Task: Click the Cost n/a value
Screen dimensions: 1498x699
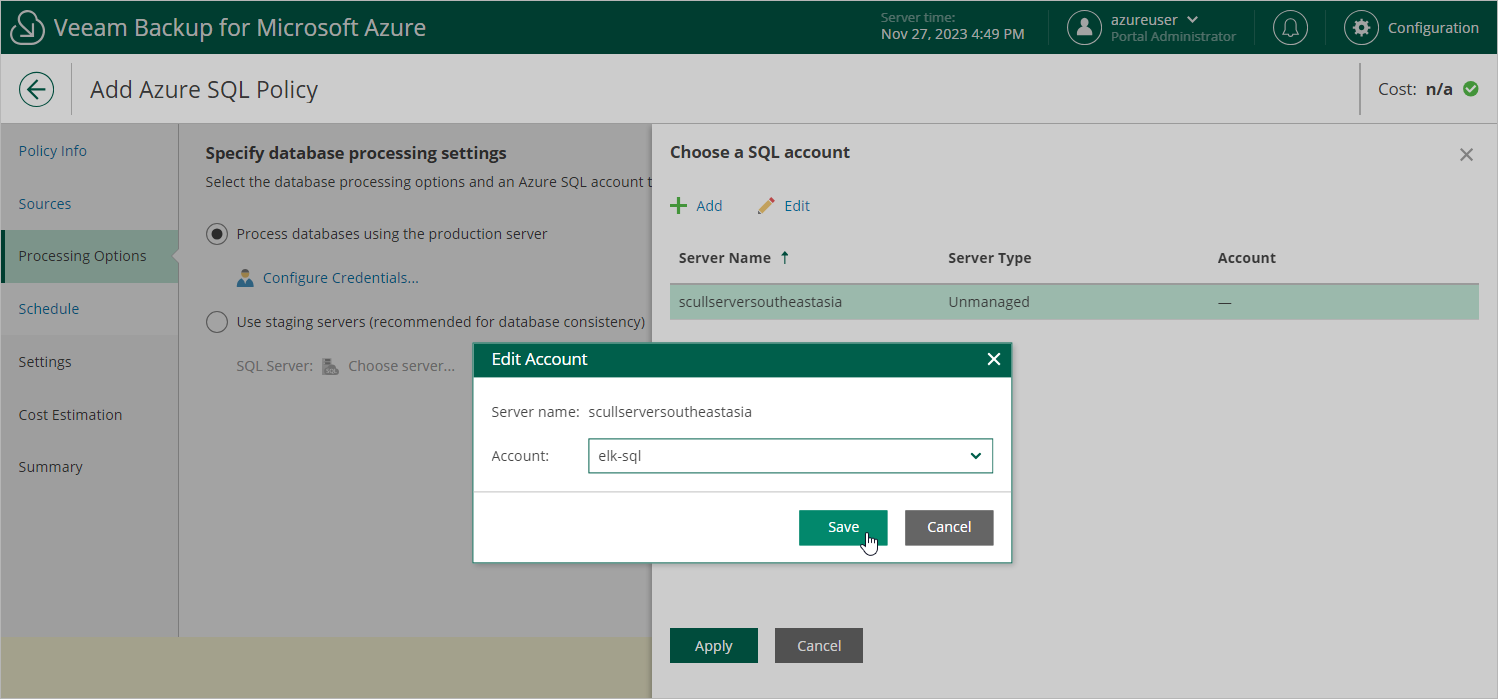Action: (x=1439, y=89)
